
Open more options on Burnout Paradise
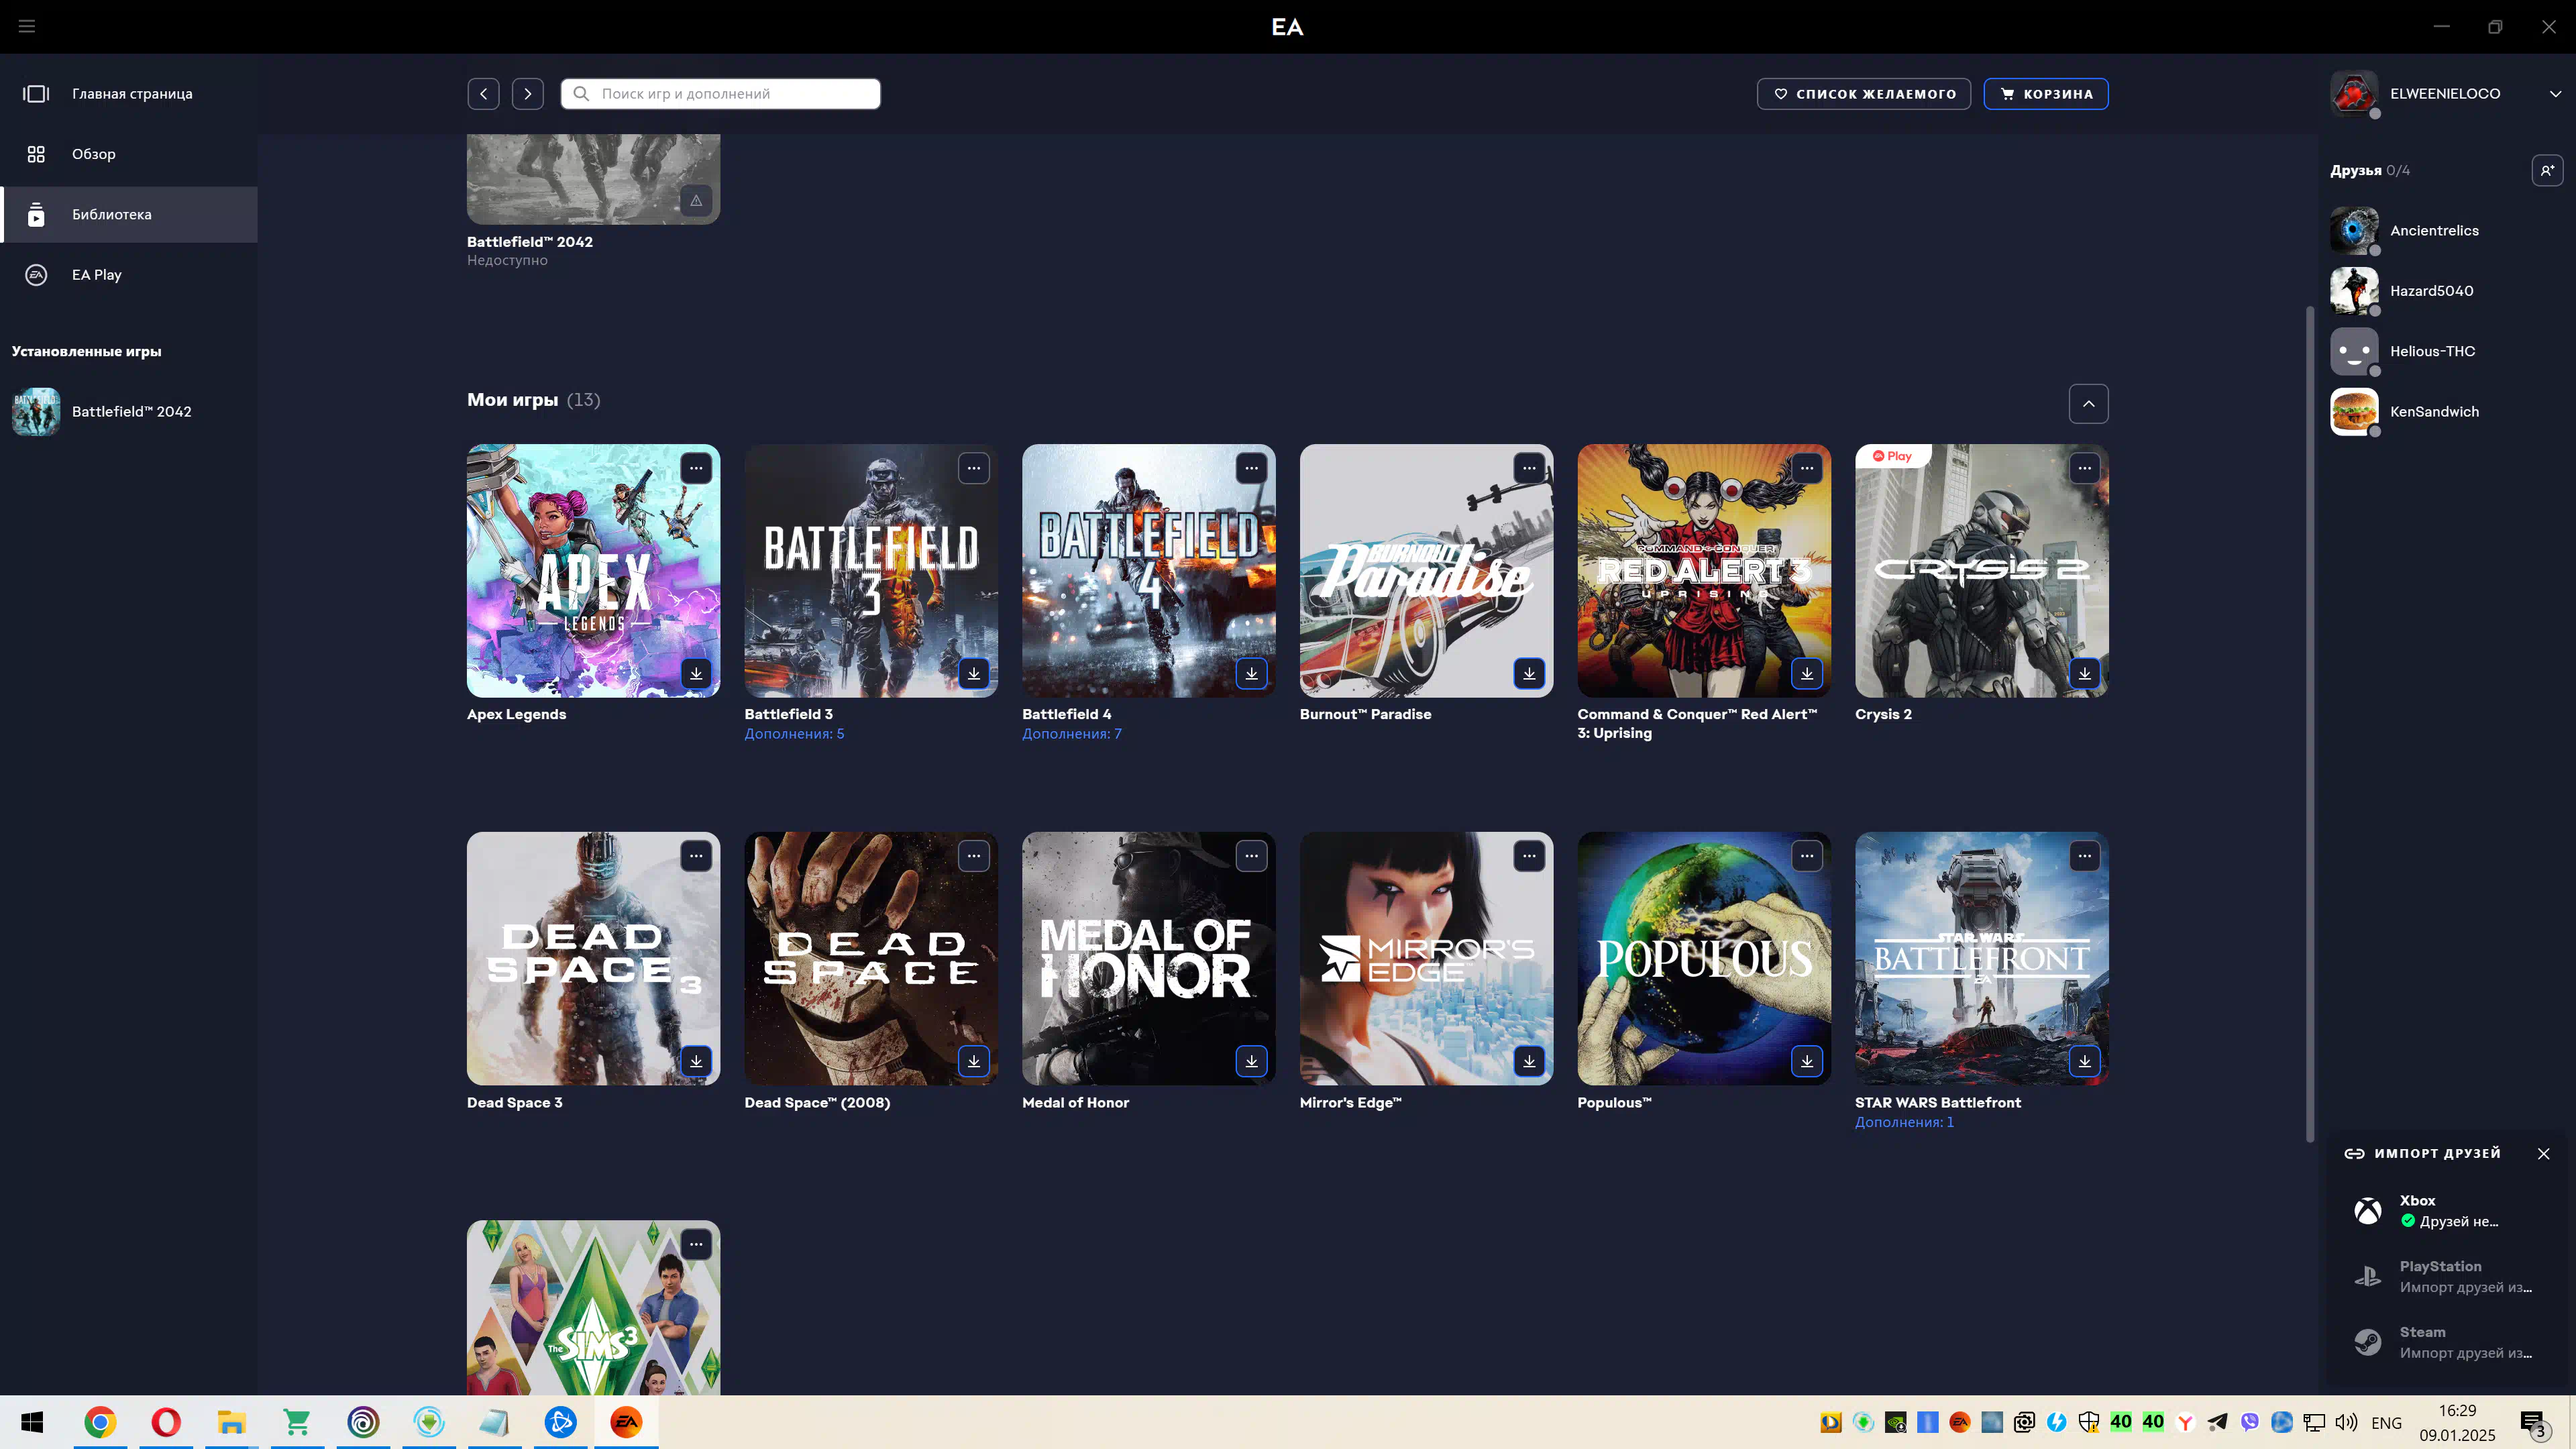(1529, 468)
